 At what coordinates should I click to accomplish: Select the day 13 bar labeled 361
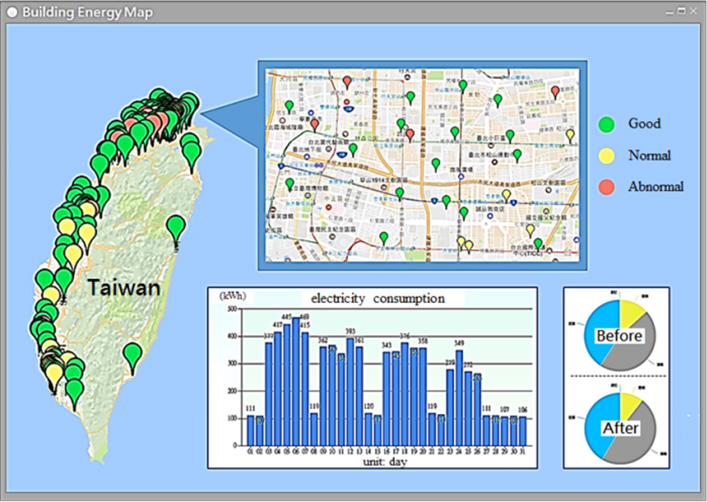tap(359, 396)
